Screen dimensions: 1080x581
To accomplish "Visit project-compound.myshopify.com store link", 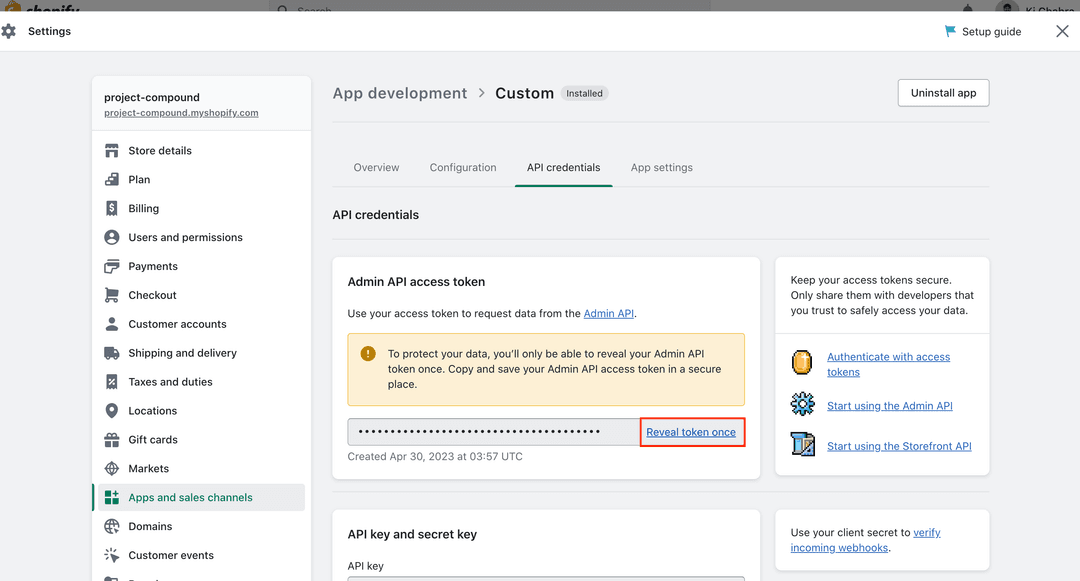I will (x=181, y=113).
